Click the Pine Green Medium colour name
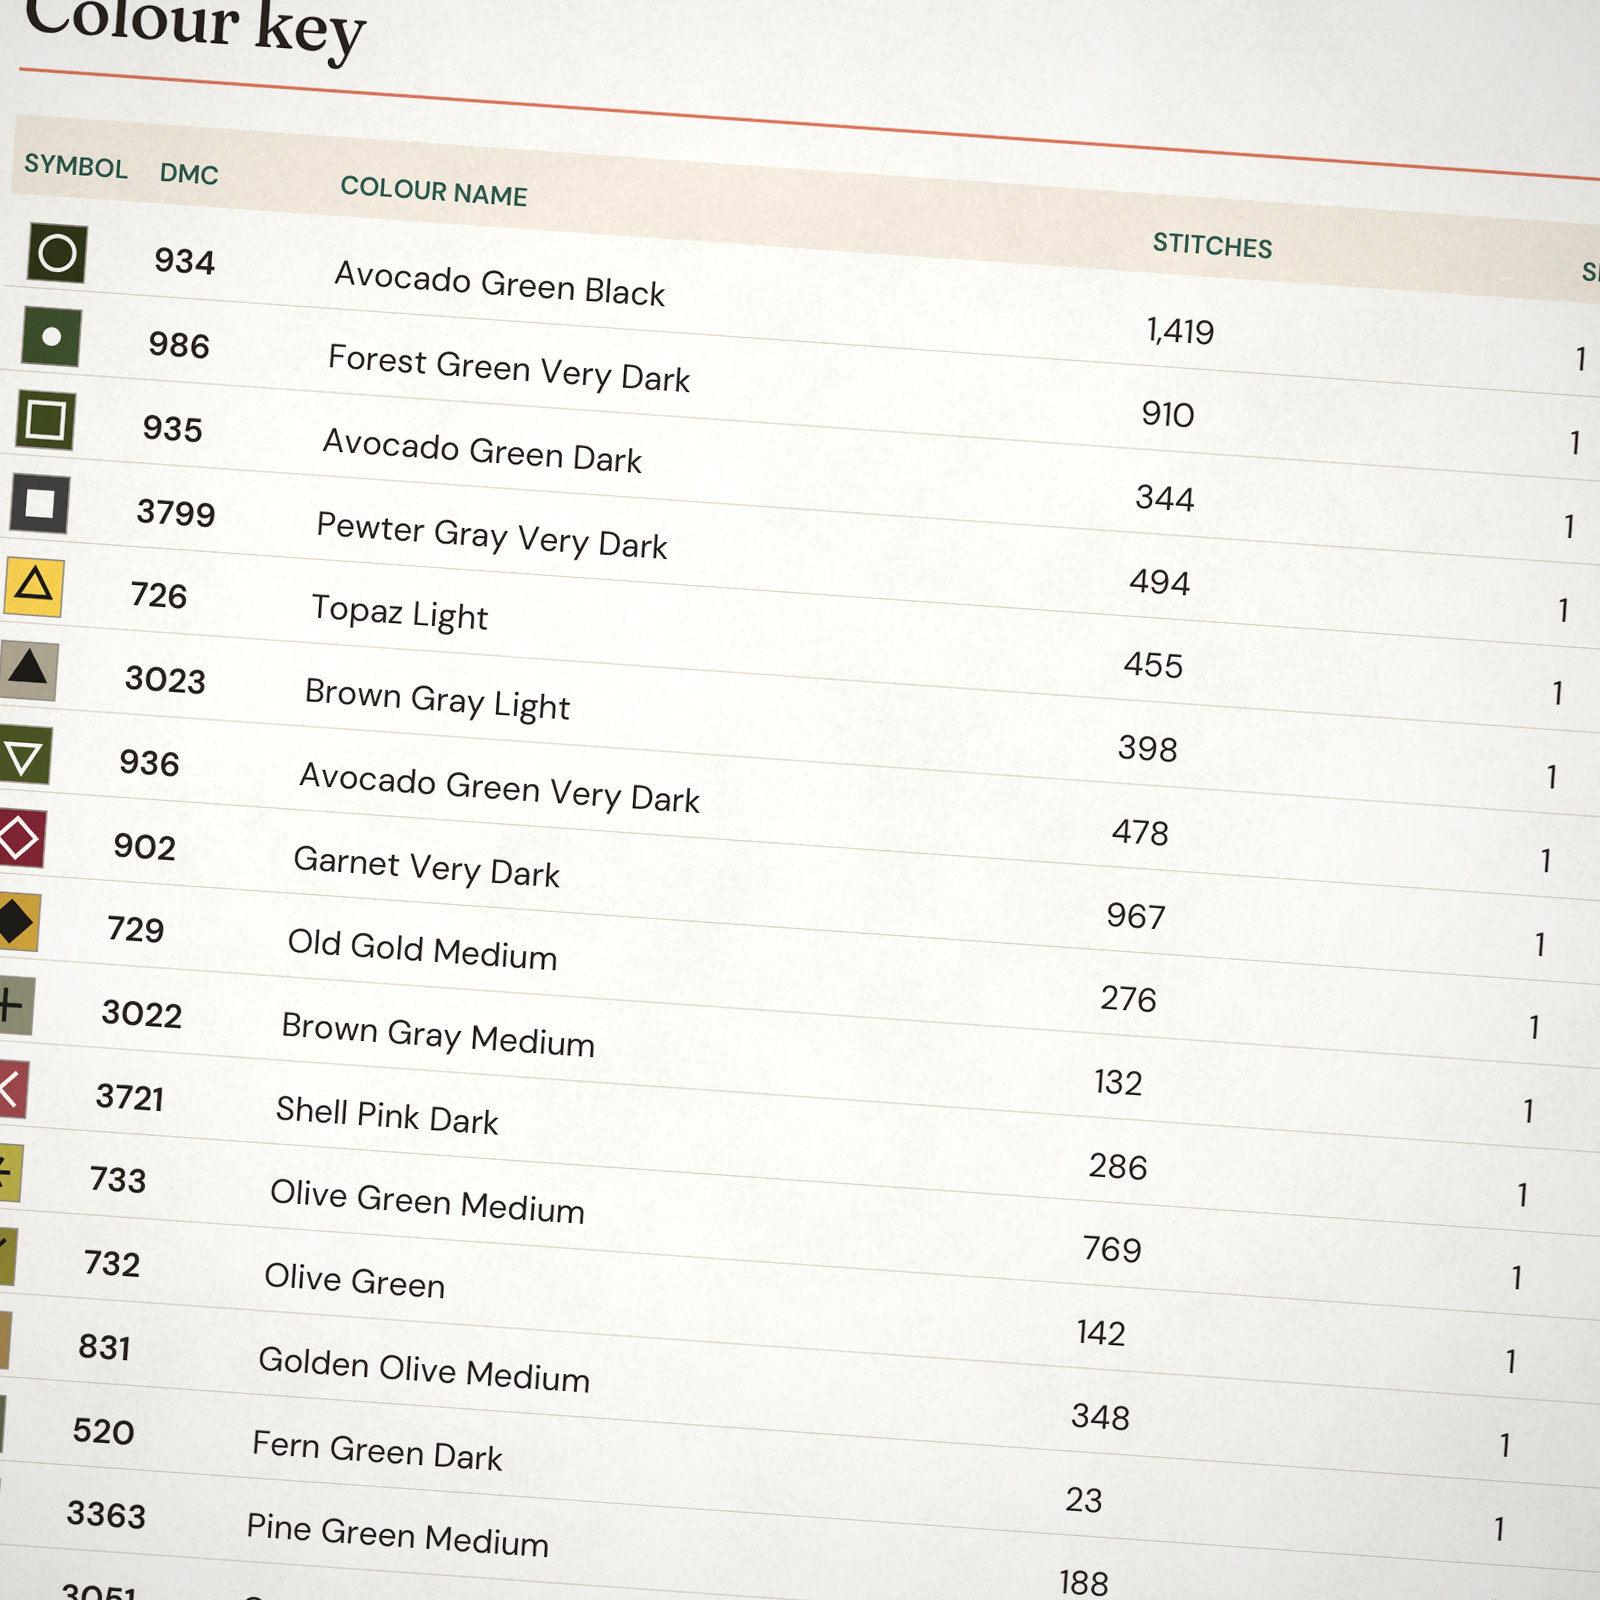Screen dimensions: 1600x1600 (x=397, y=1536)
